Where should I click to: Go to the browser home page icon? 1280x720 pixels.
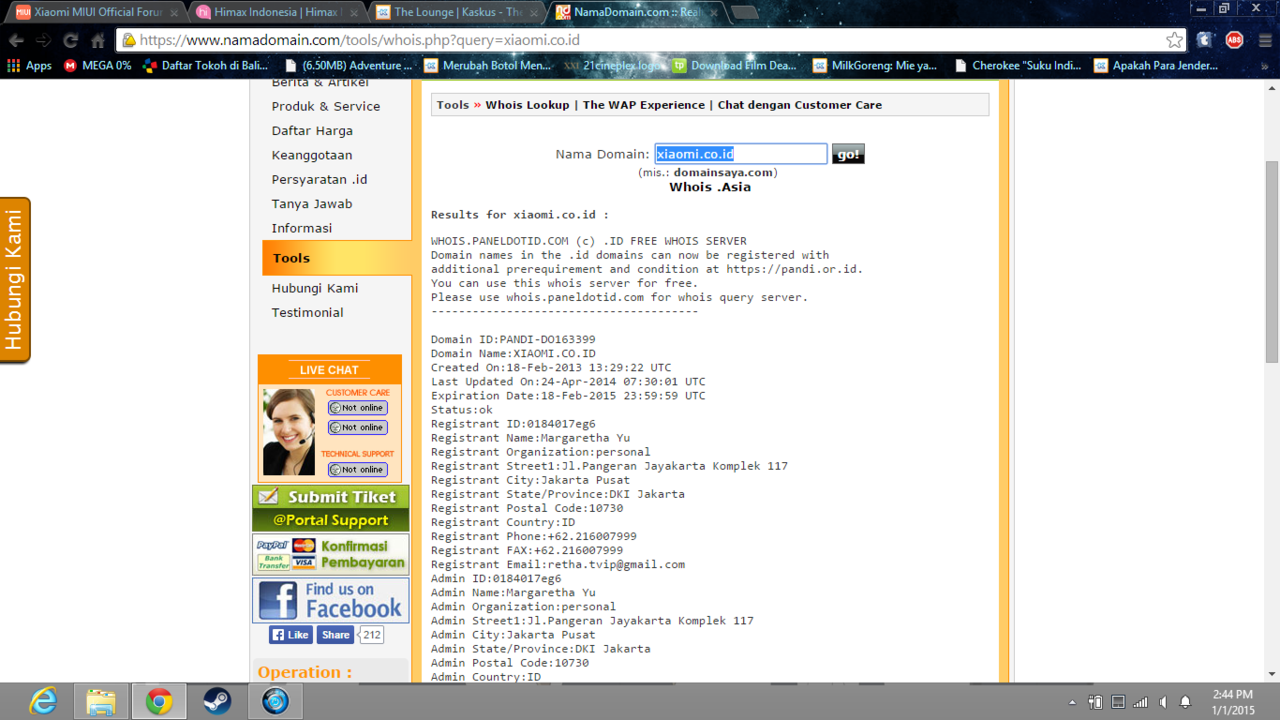click(x=97, y=41)
